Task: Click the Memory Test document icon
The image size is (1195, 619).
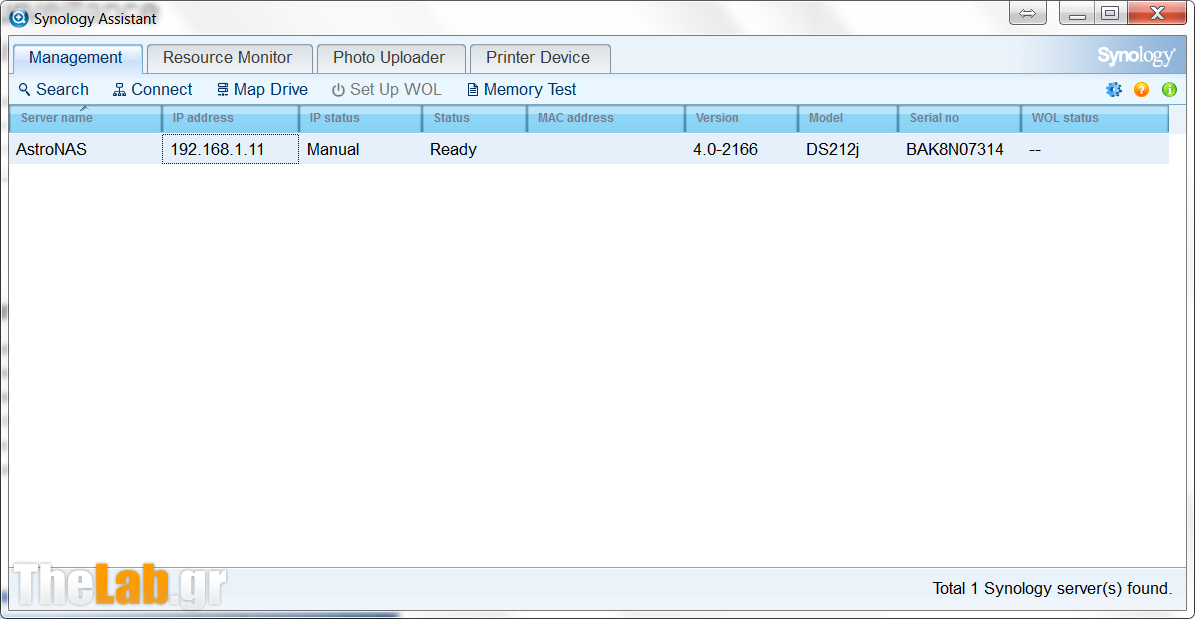Action: click(x=473, y=90)
